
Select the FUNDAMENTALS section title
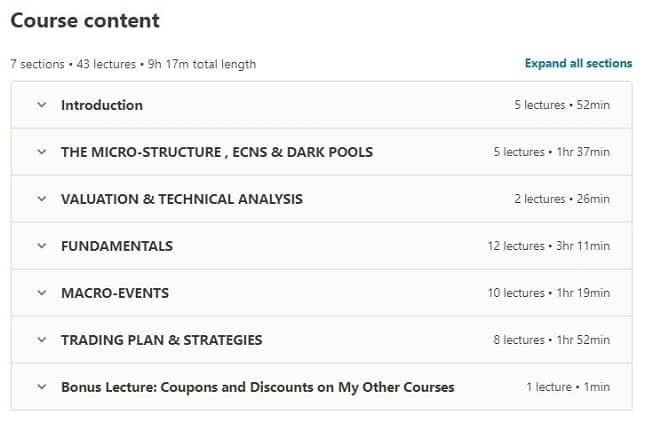click(117, 246)
